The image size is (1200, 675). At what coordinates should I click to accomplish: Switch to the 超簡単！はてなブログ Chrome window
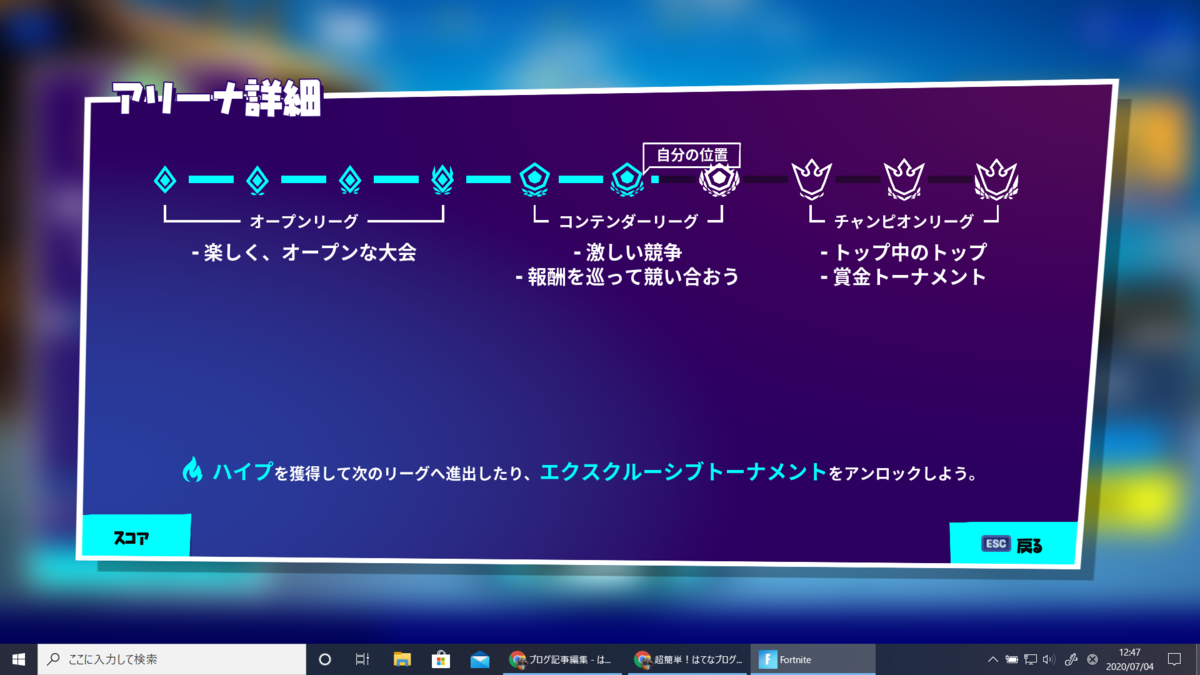coord(687,659)
